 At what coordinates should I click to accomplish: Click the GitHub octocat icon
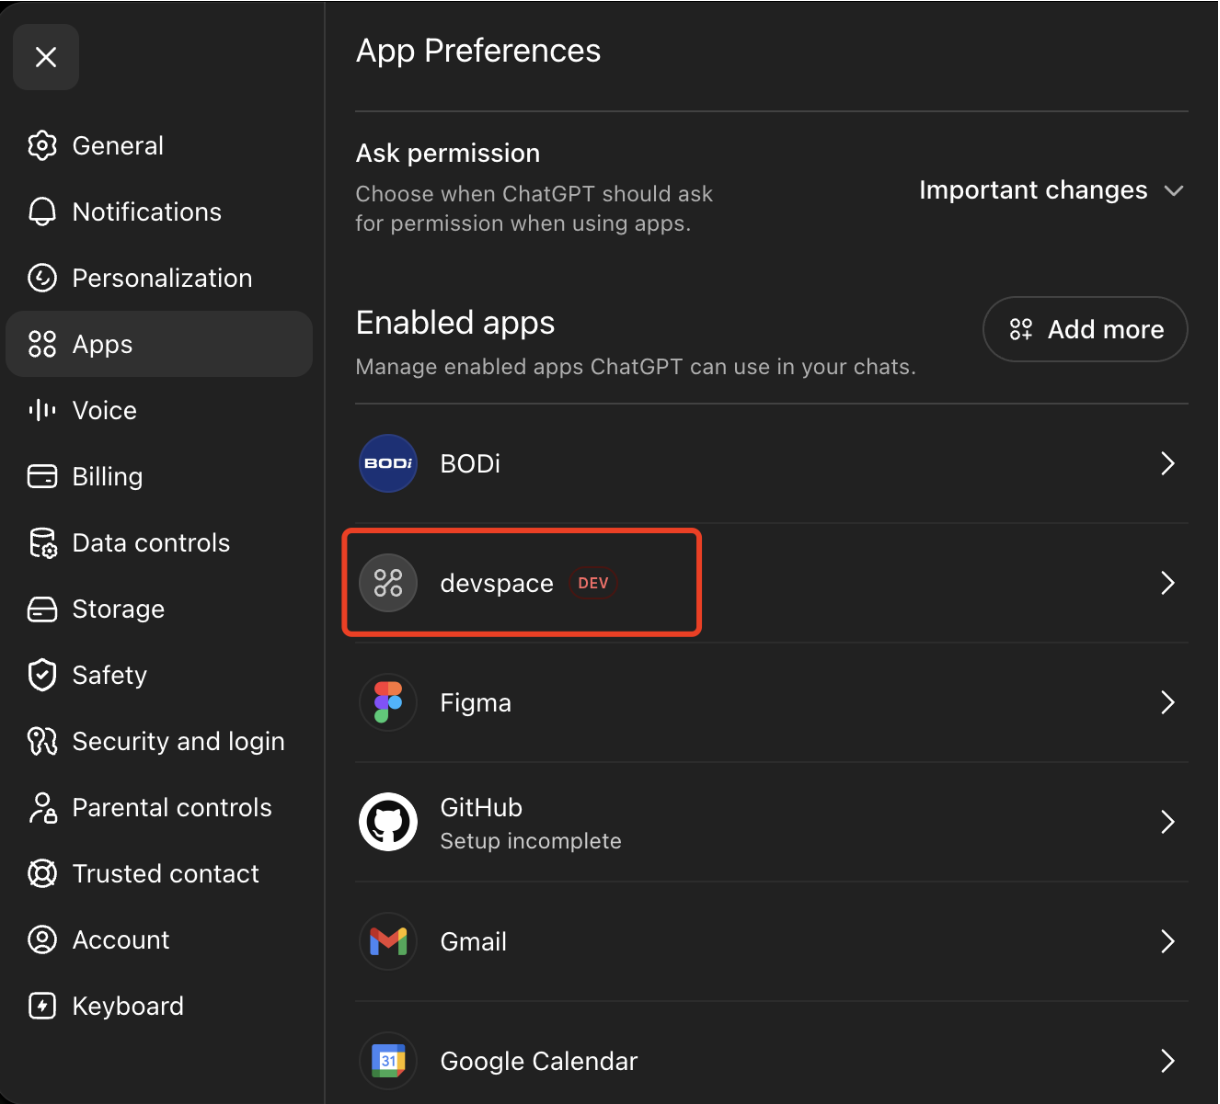[x=388, y=822]
